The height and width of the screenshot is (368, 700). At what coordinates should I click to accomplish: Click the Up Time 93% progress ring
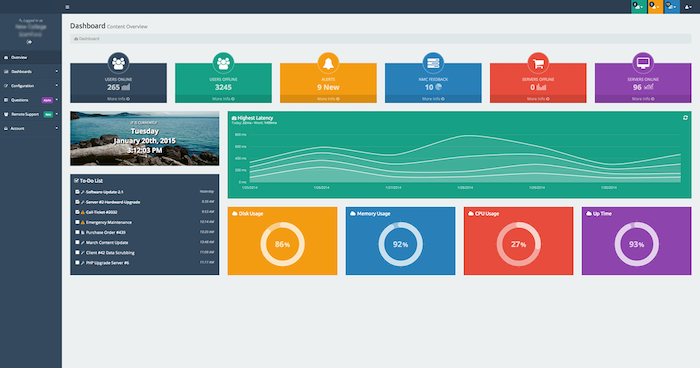coord(637,244)
